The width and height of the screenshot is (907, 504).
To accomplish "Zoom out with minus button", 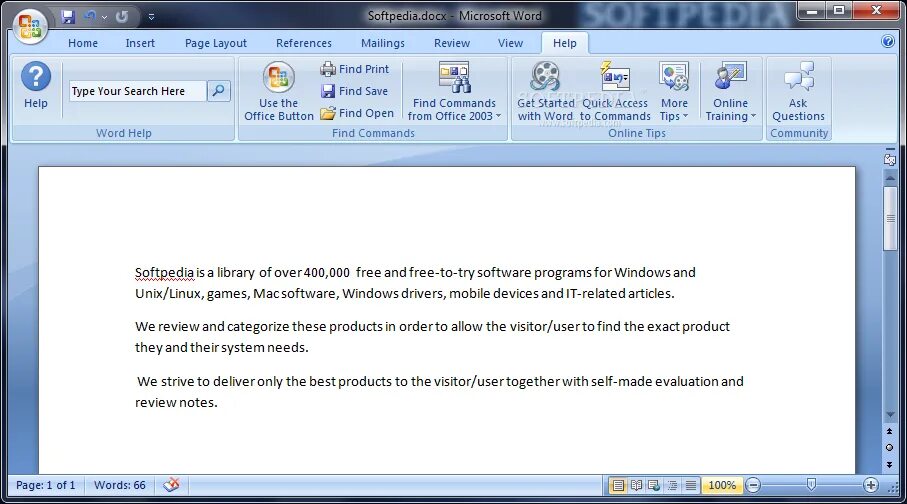I will tap(753, 485).
